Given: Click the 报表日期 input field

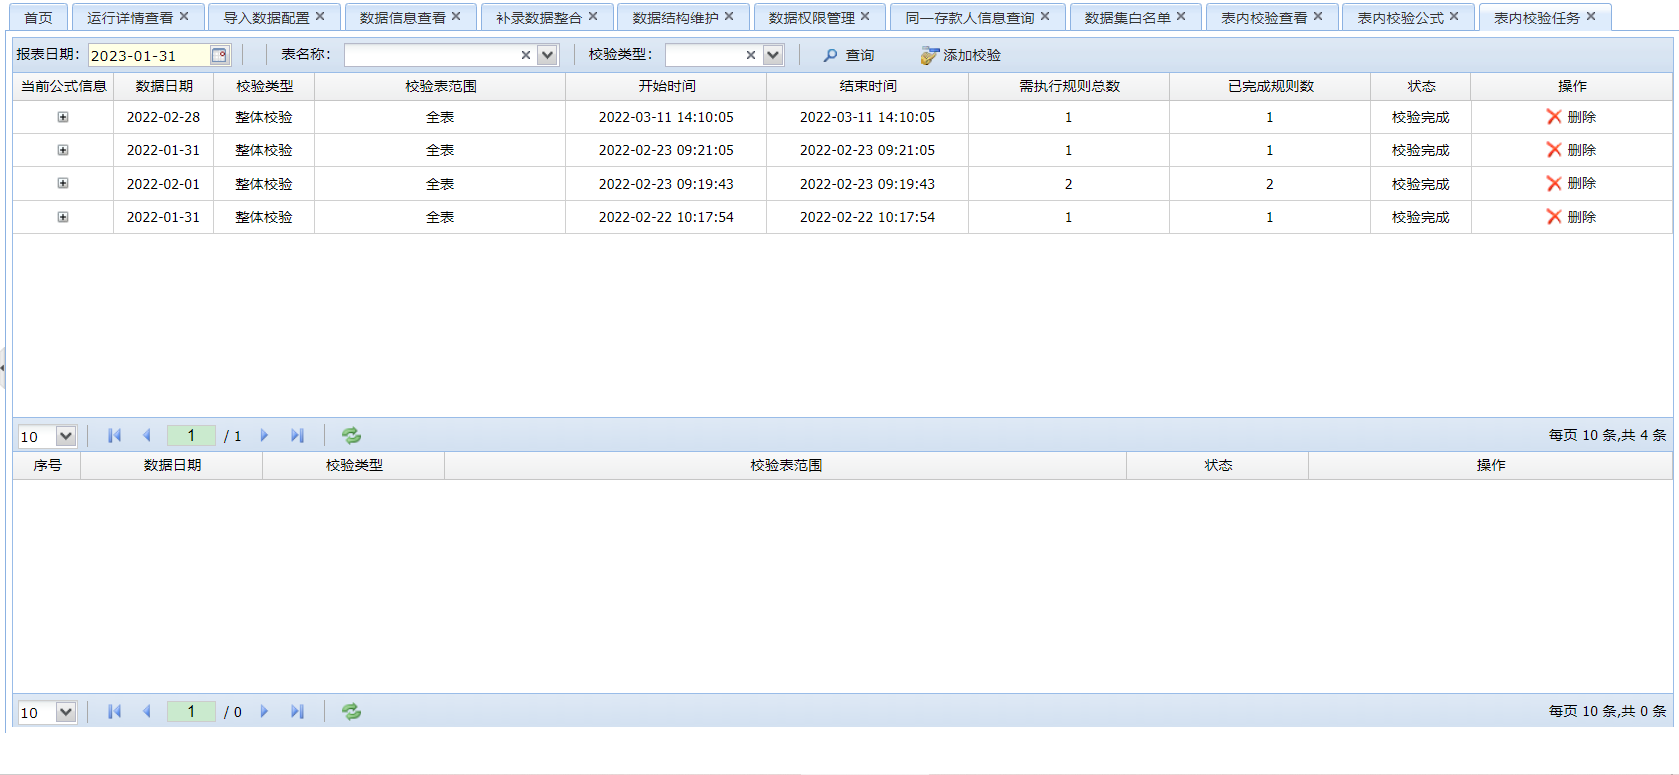Looking at the screenshot, I should [148, 55].
